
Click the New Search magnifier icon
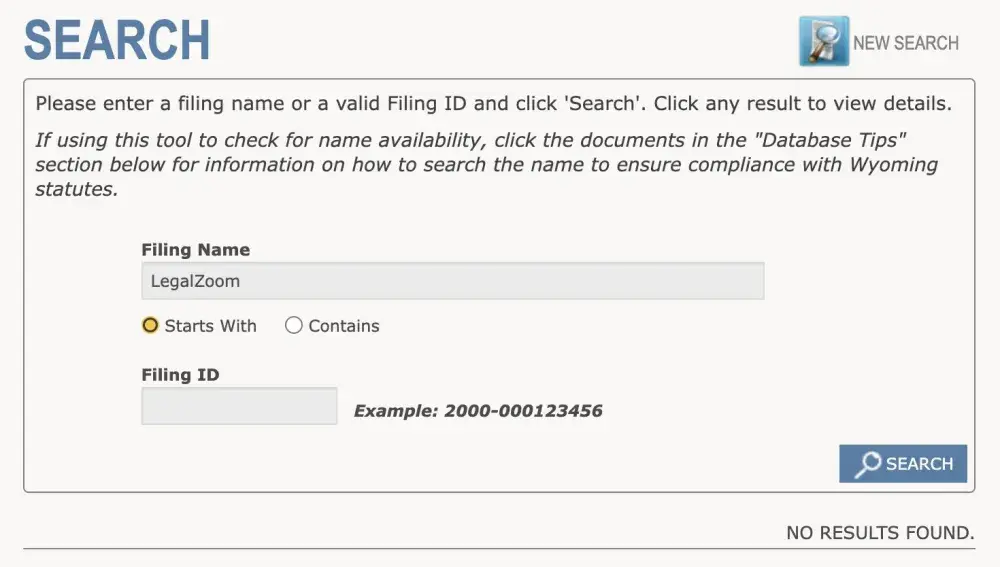point(823,42)
